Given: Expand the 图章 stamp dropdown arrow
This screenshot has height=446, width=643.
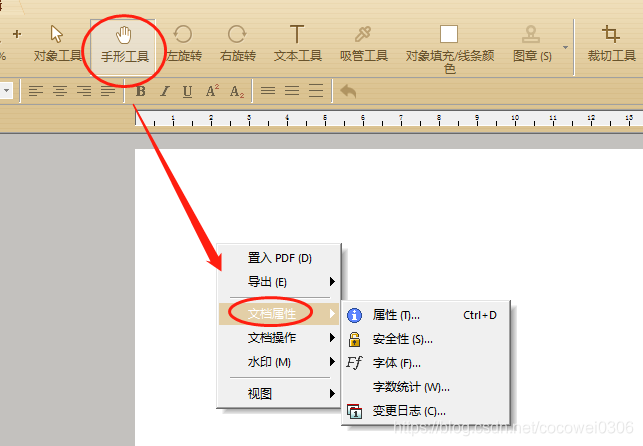Looking at the screenshot, I should [x=565, y=48].
